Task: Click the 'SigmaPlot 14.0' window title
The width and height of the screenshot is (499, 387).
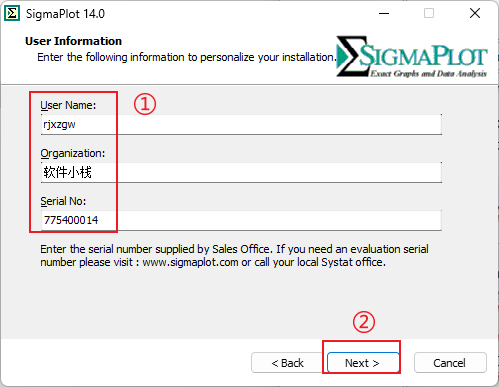Action: pos(65,14)
